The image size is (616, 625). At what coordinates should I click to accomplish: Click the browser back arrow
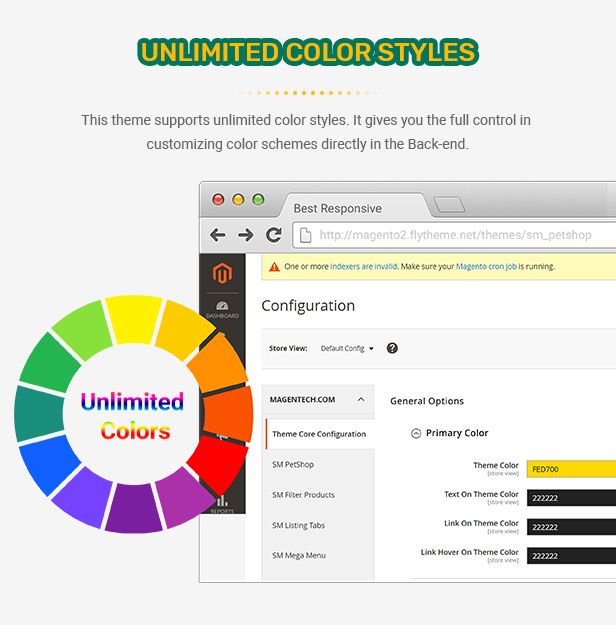(218, 235)
